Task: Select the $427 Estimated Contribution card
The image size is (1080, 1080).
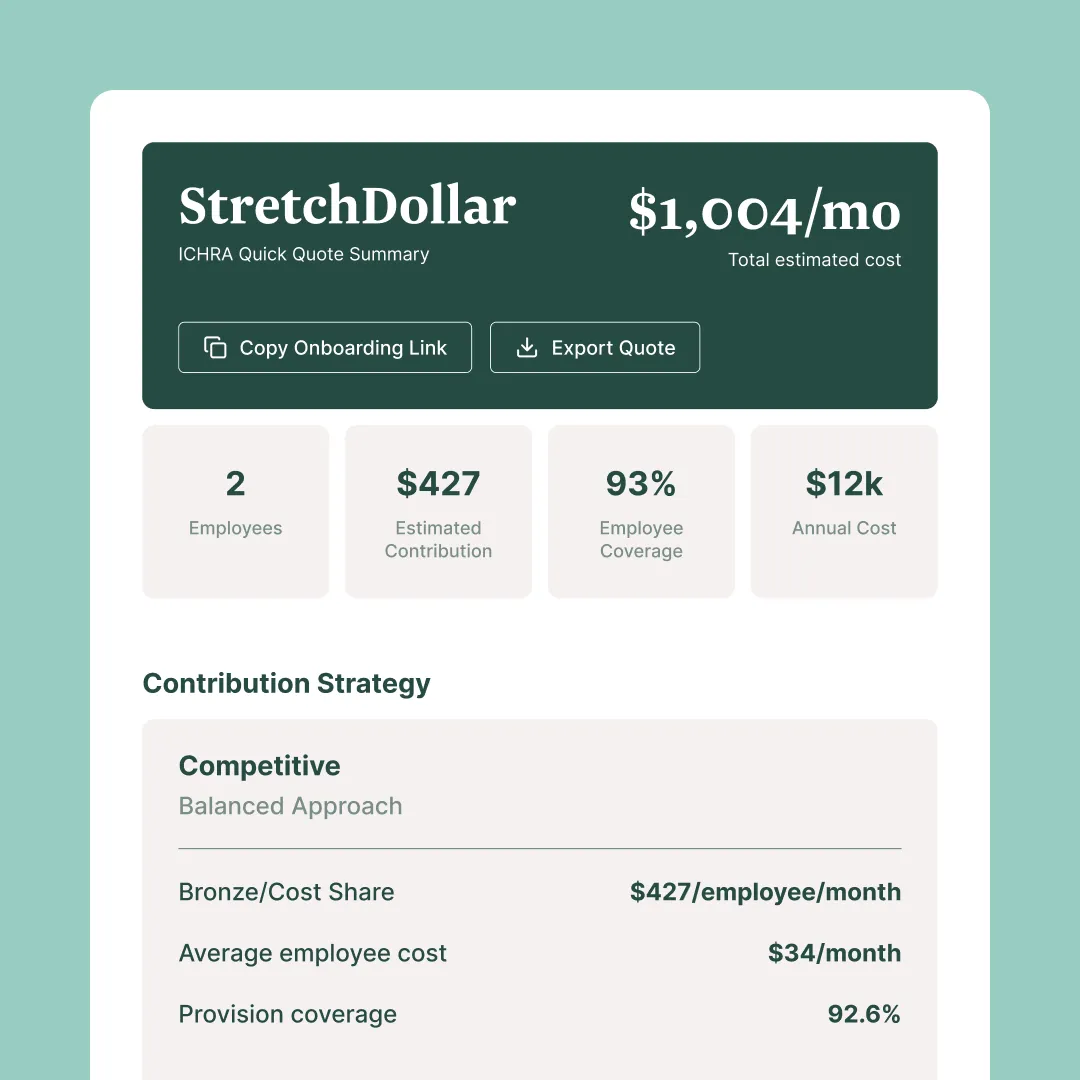Action: point(438,511)
